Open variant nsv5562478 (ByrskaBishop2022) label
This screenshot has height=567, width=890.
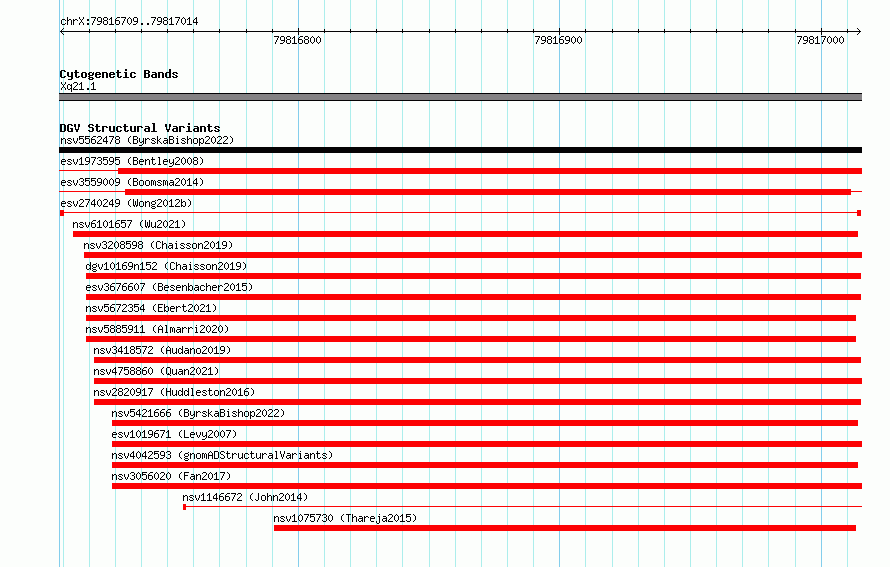pyautogui.click(x=147, y=140)
